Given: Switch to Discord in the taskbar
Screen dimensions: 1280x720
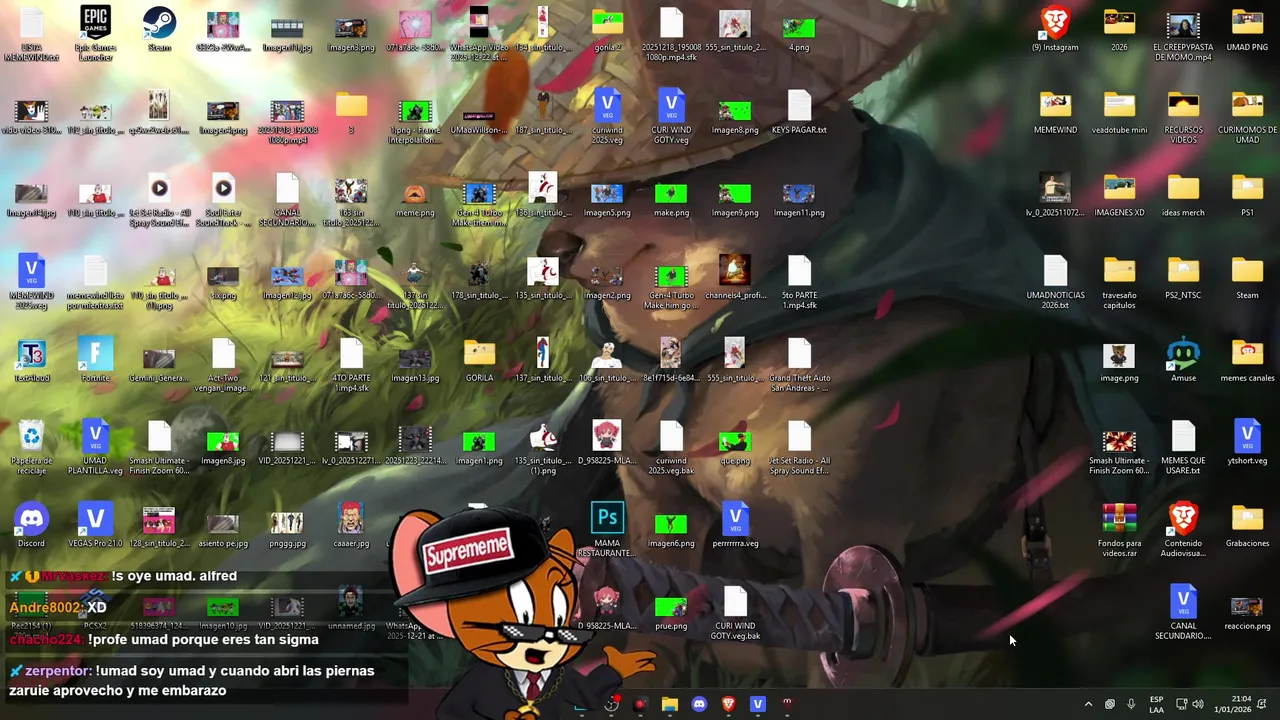Looking at the screenshot, I should [x=698, y=704].
